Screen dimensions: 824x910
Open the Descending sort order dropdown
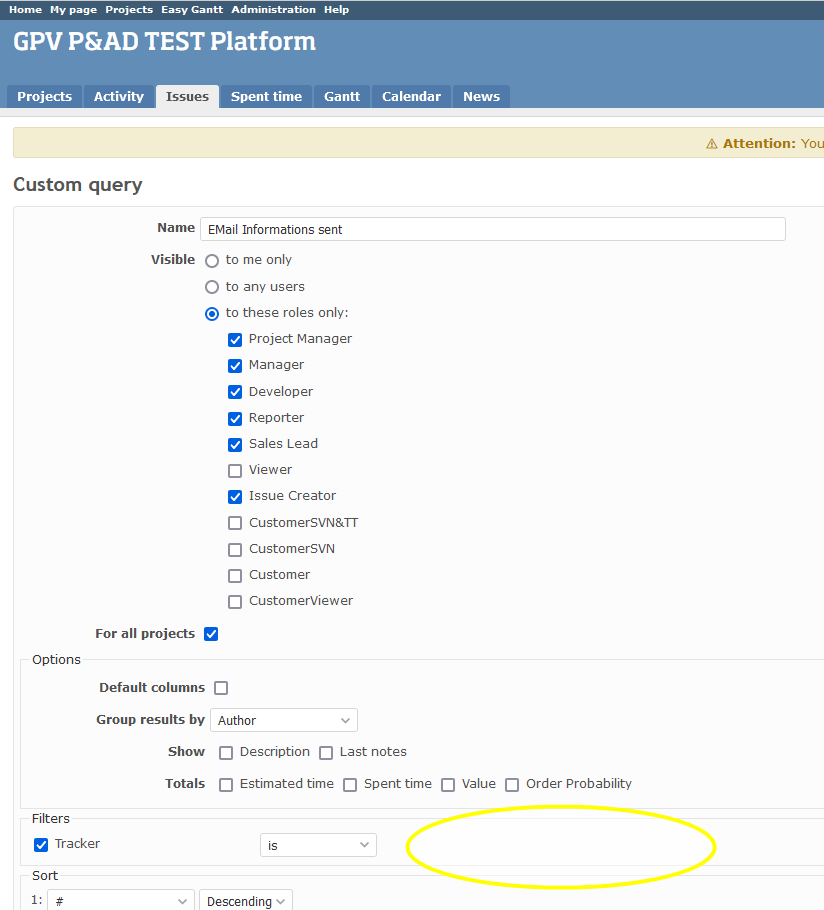pos(246,901)
